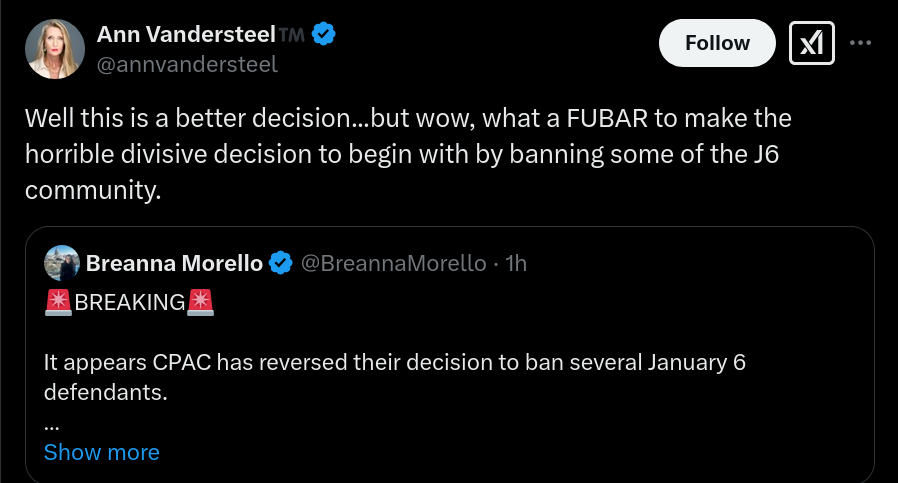Viewport: 898px width, 483px height.
Task: Open Grok explain icon beside Follow
Action: point(812,43)
